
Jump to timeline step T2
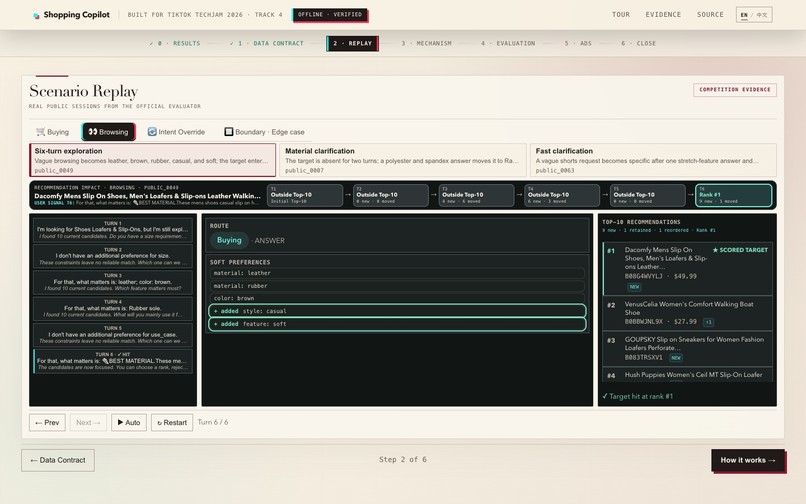(x=391, y=195)
